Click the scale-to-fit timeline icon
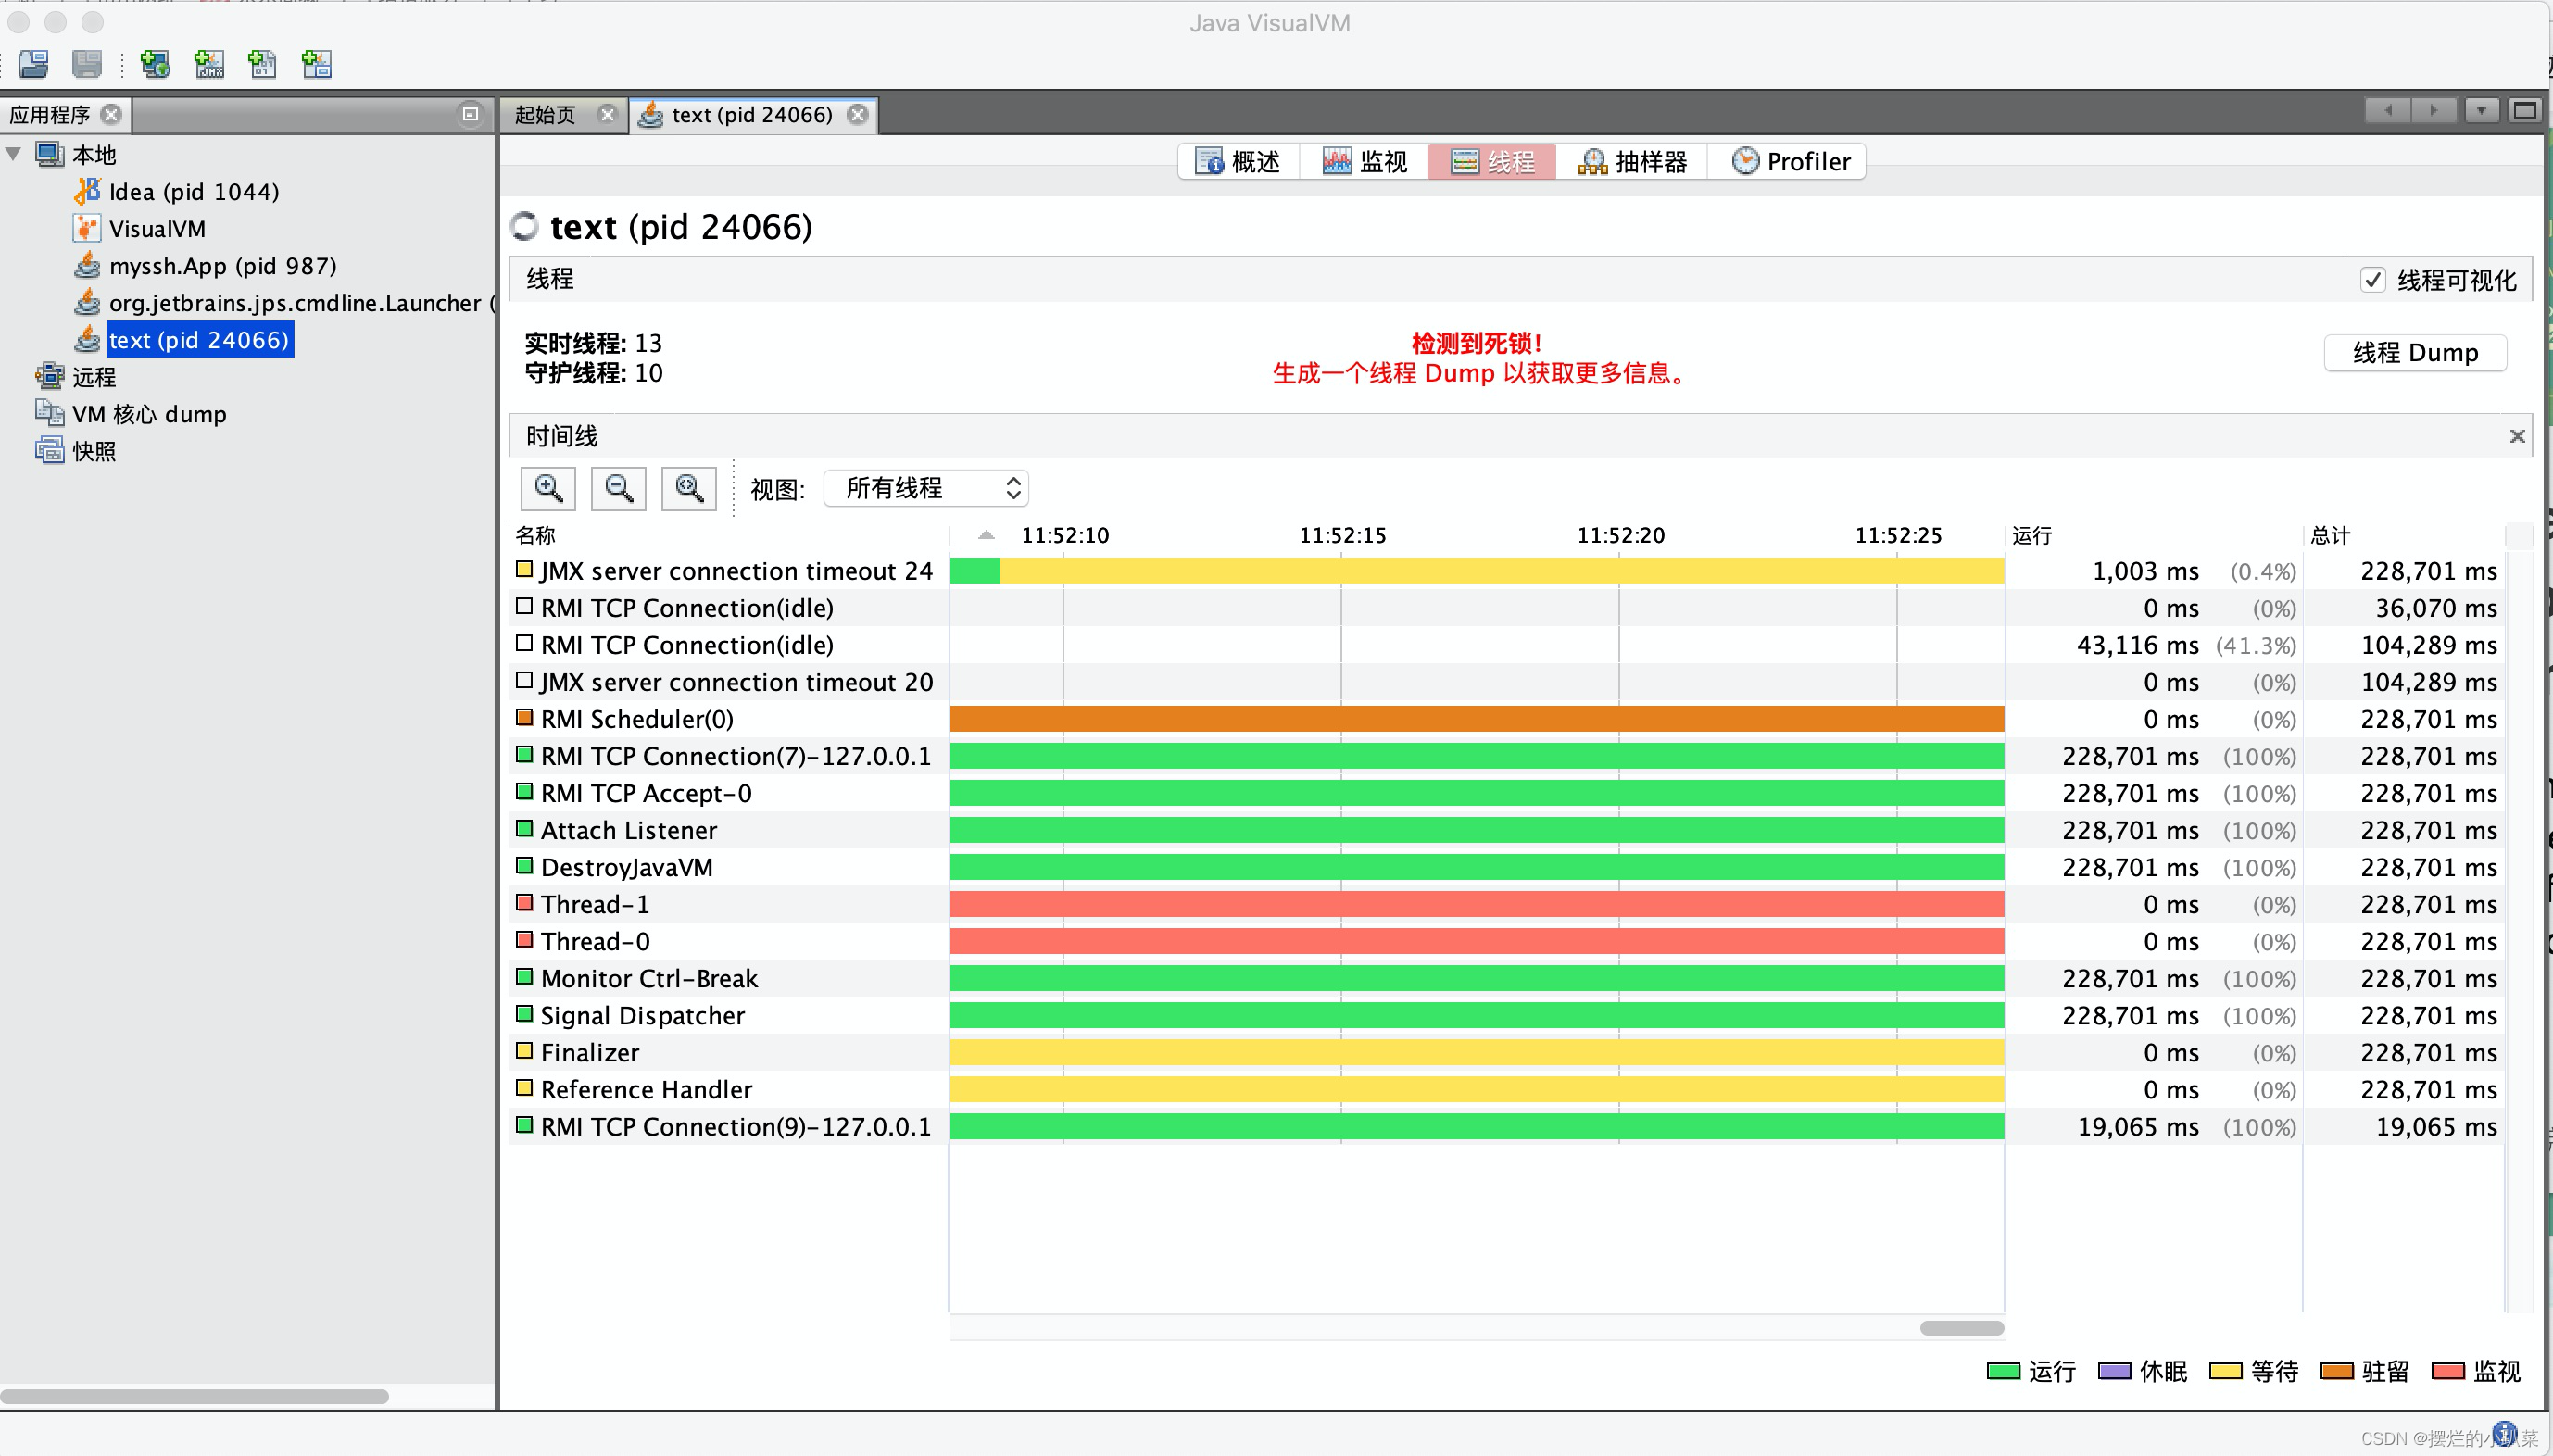The image size is (2553, 1456). click(689, 488)
